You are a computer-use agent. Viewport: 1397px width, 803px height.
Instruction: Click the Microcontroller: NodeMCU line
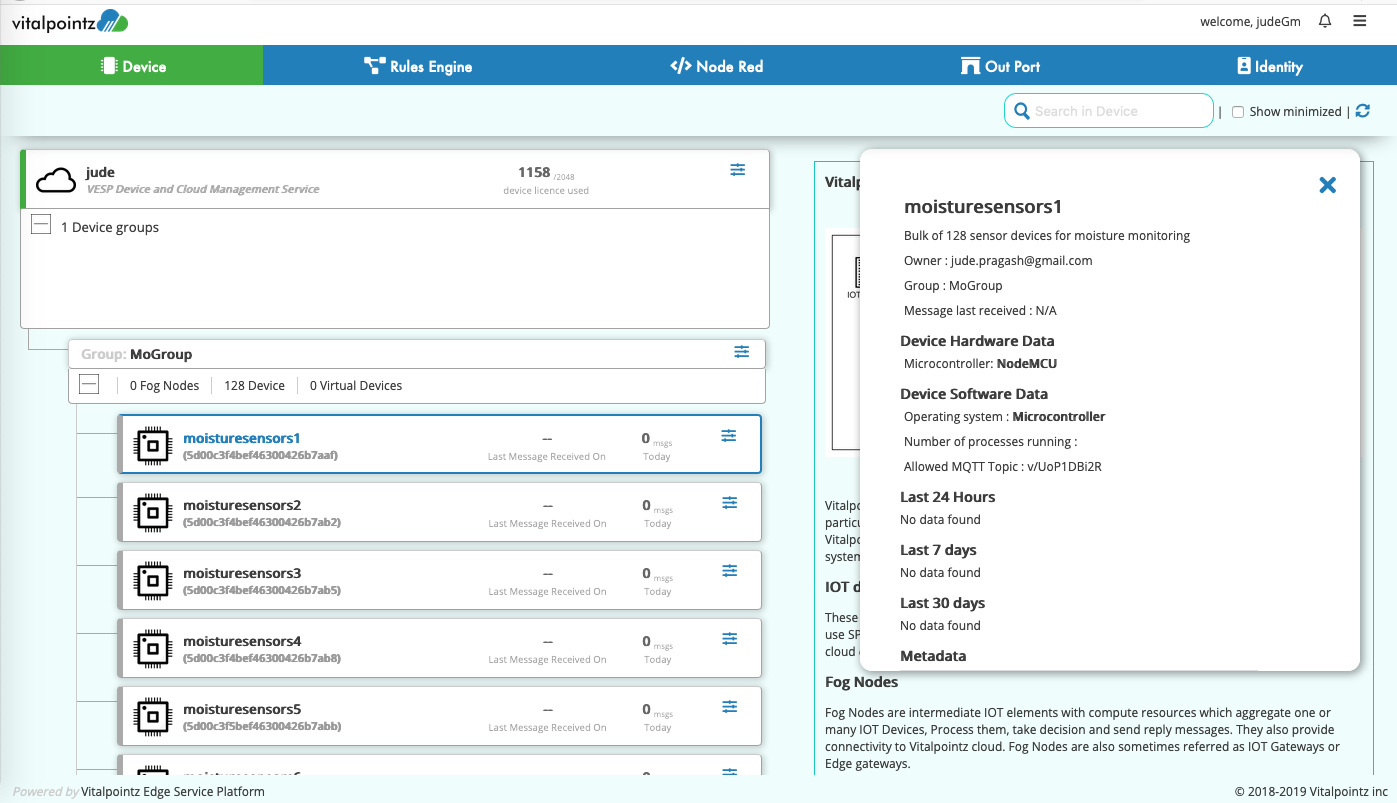[980, 364]
